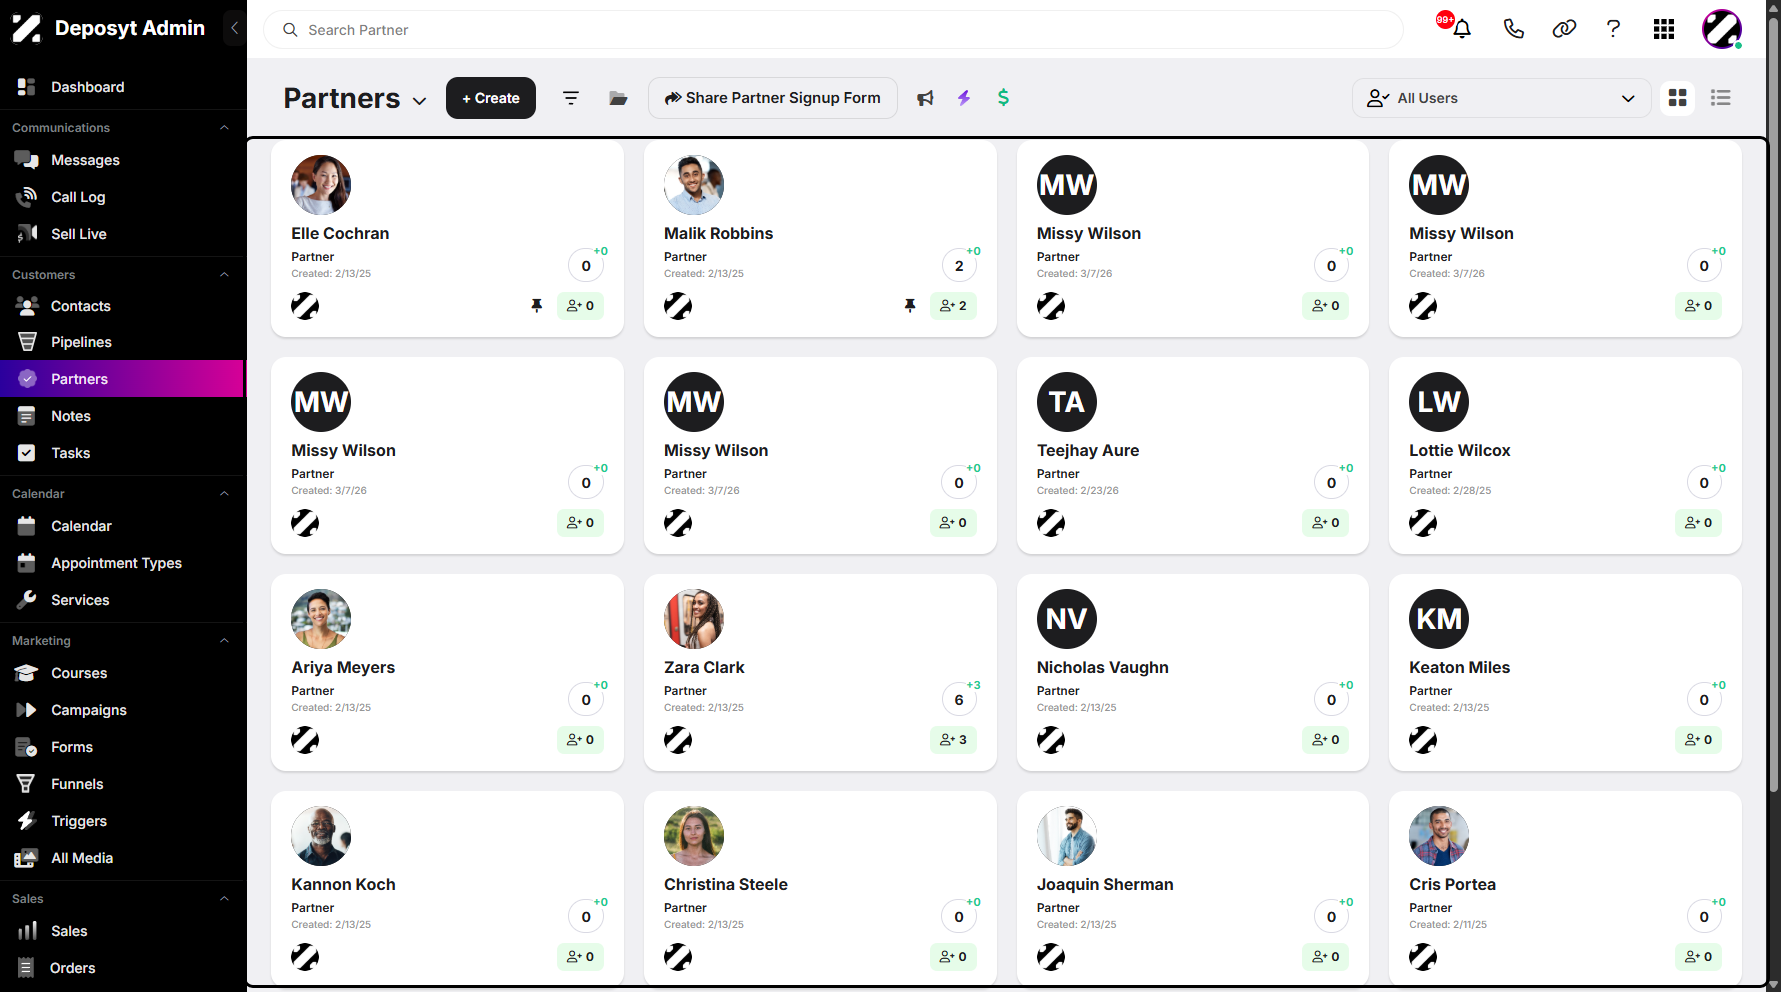
Task: Open the help question mark
Action: coord(1613,29)
